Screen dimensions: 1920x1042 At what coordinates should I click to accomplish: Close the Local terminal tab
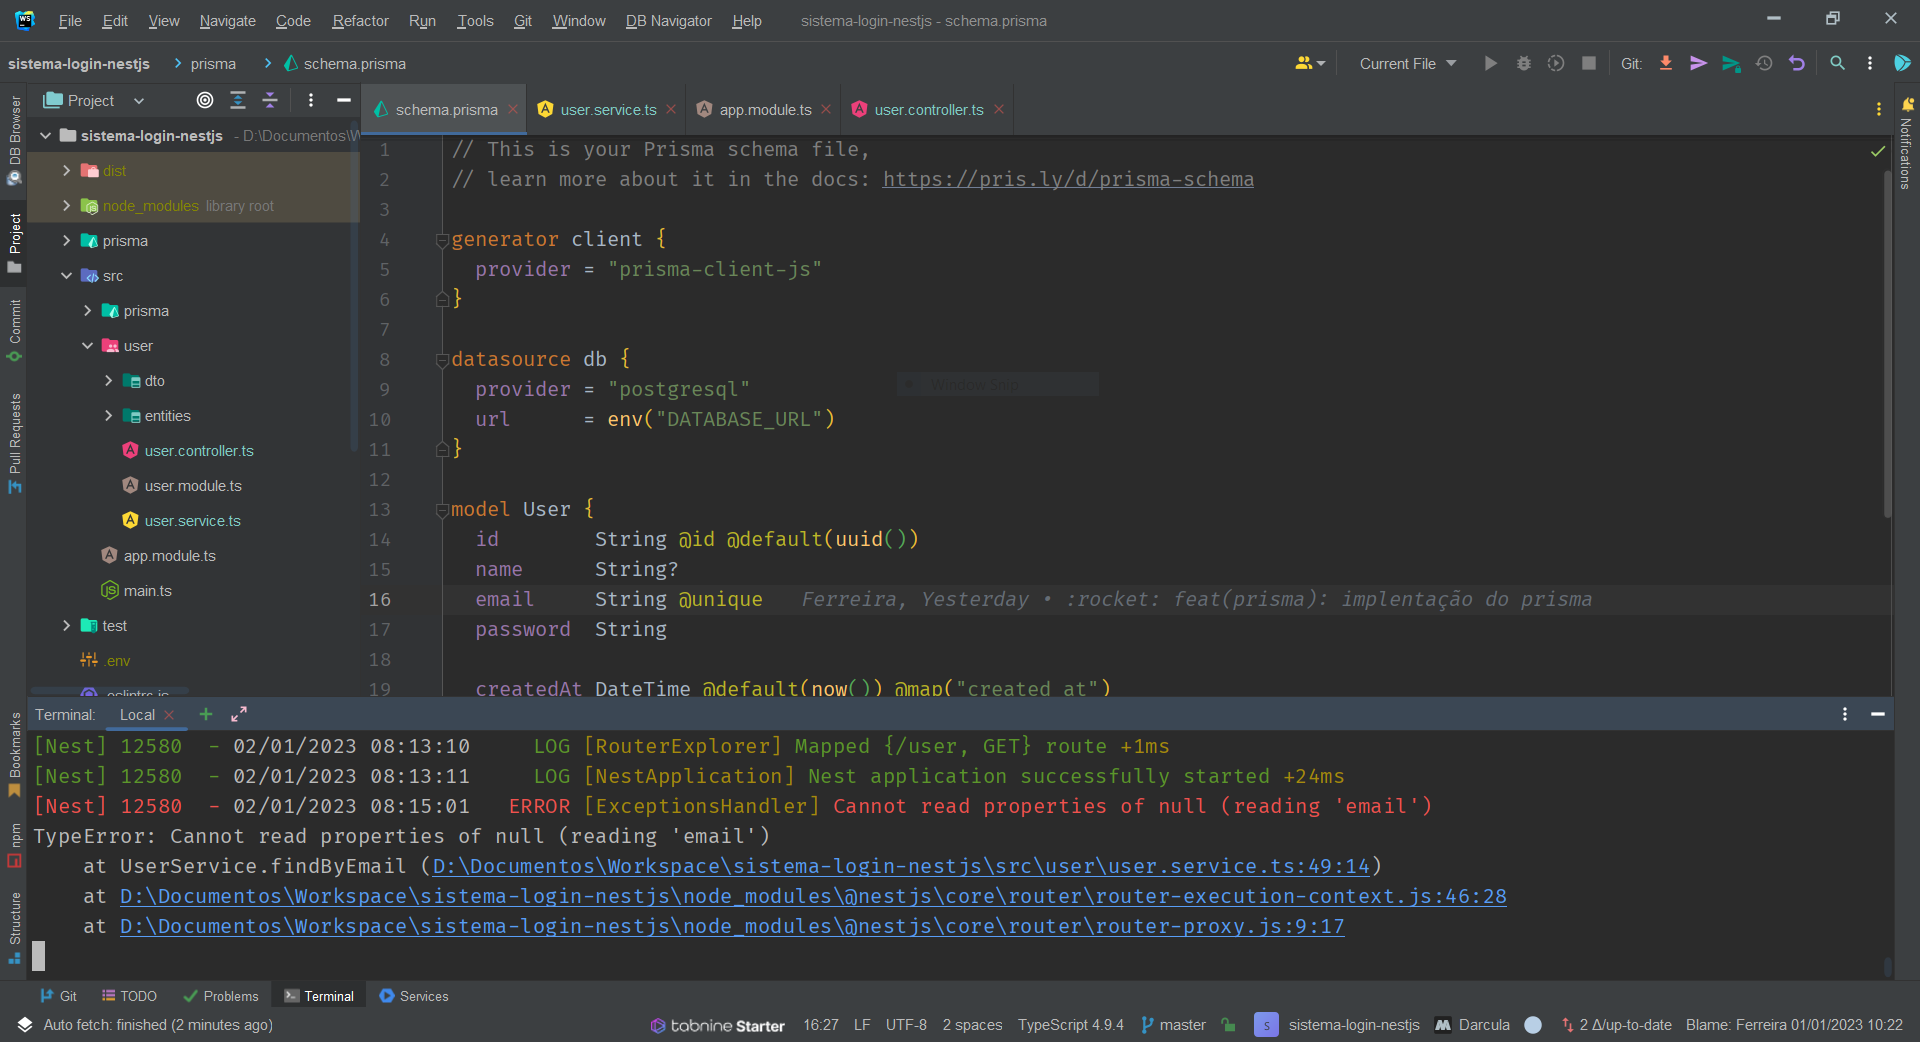tap(169, 714)
